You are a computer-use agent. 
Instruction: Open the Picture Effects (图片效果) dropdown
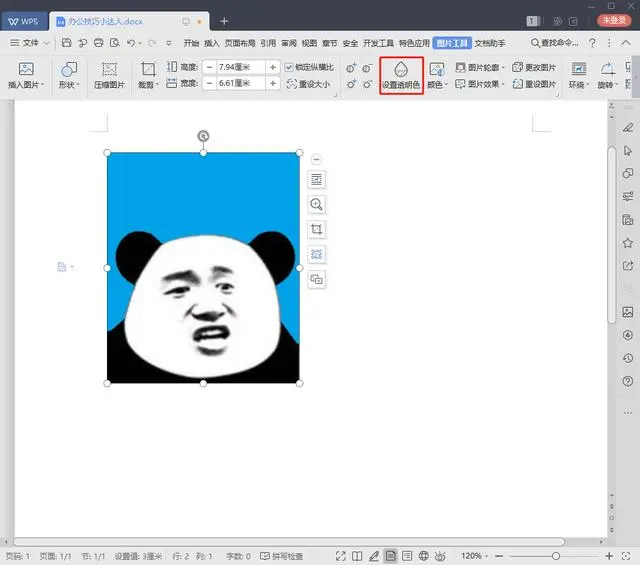(480, 84)
